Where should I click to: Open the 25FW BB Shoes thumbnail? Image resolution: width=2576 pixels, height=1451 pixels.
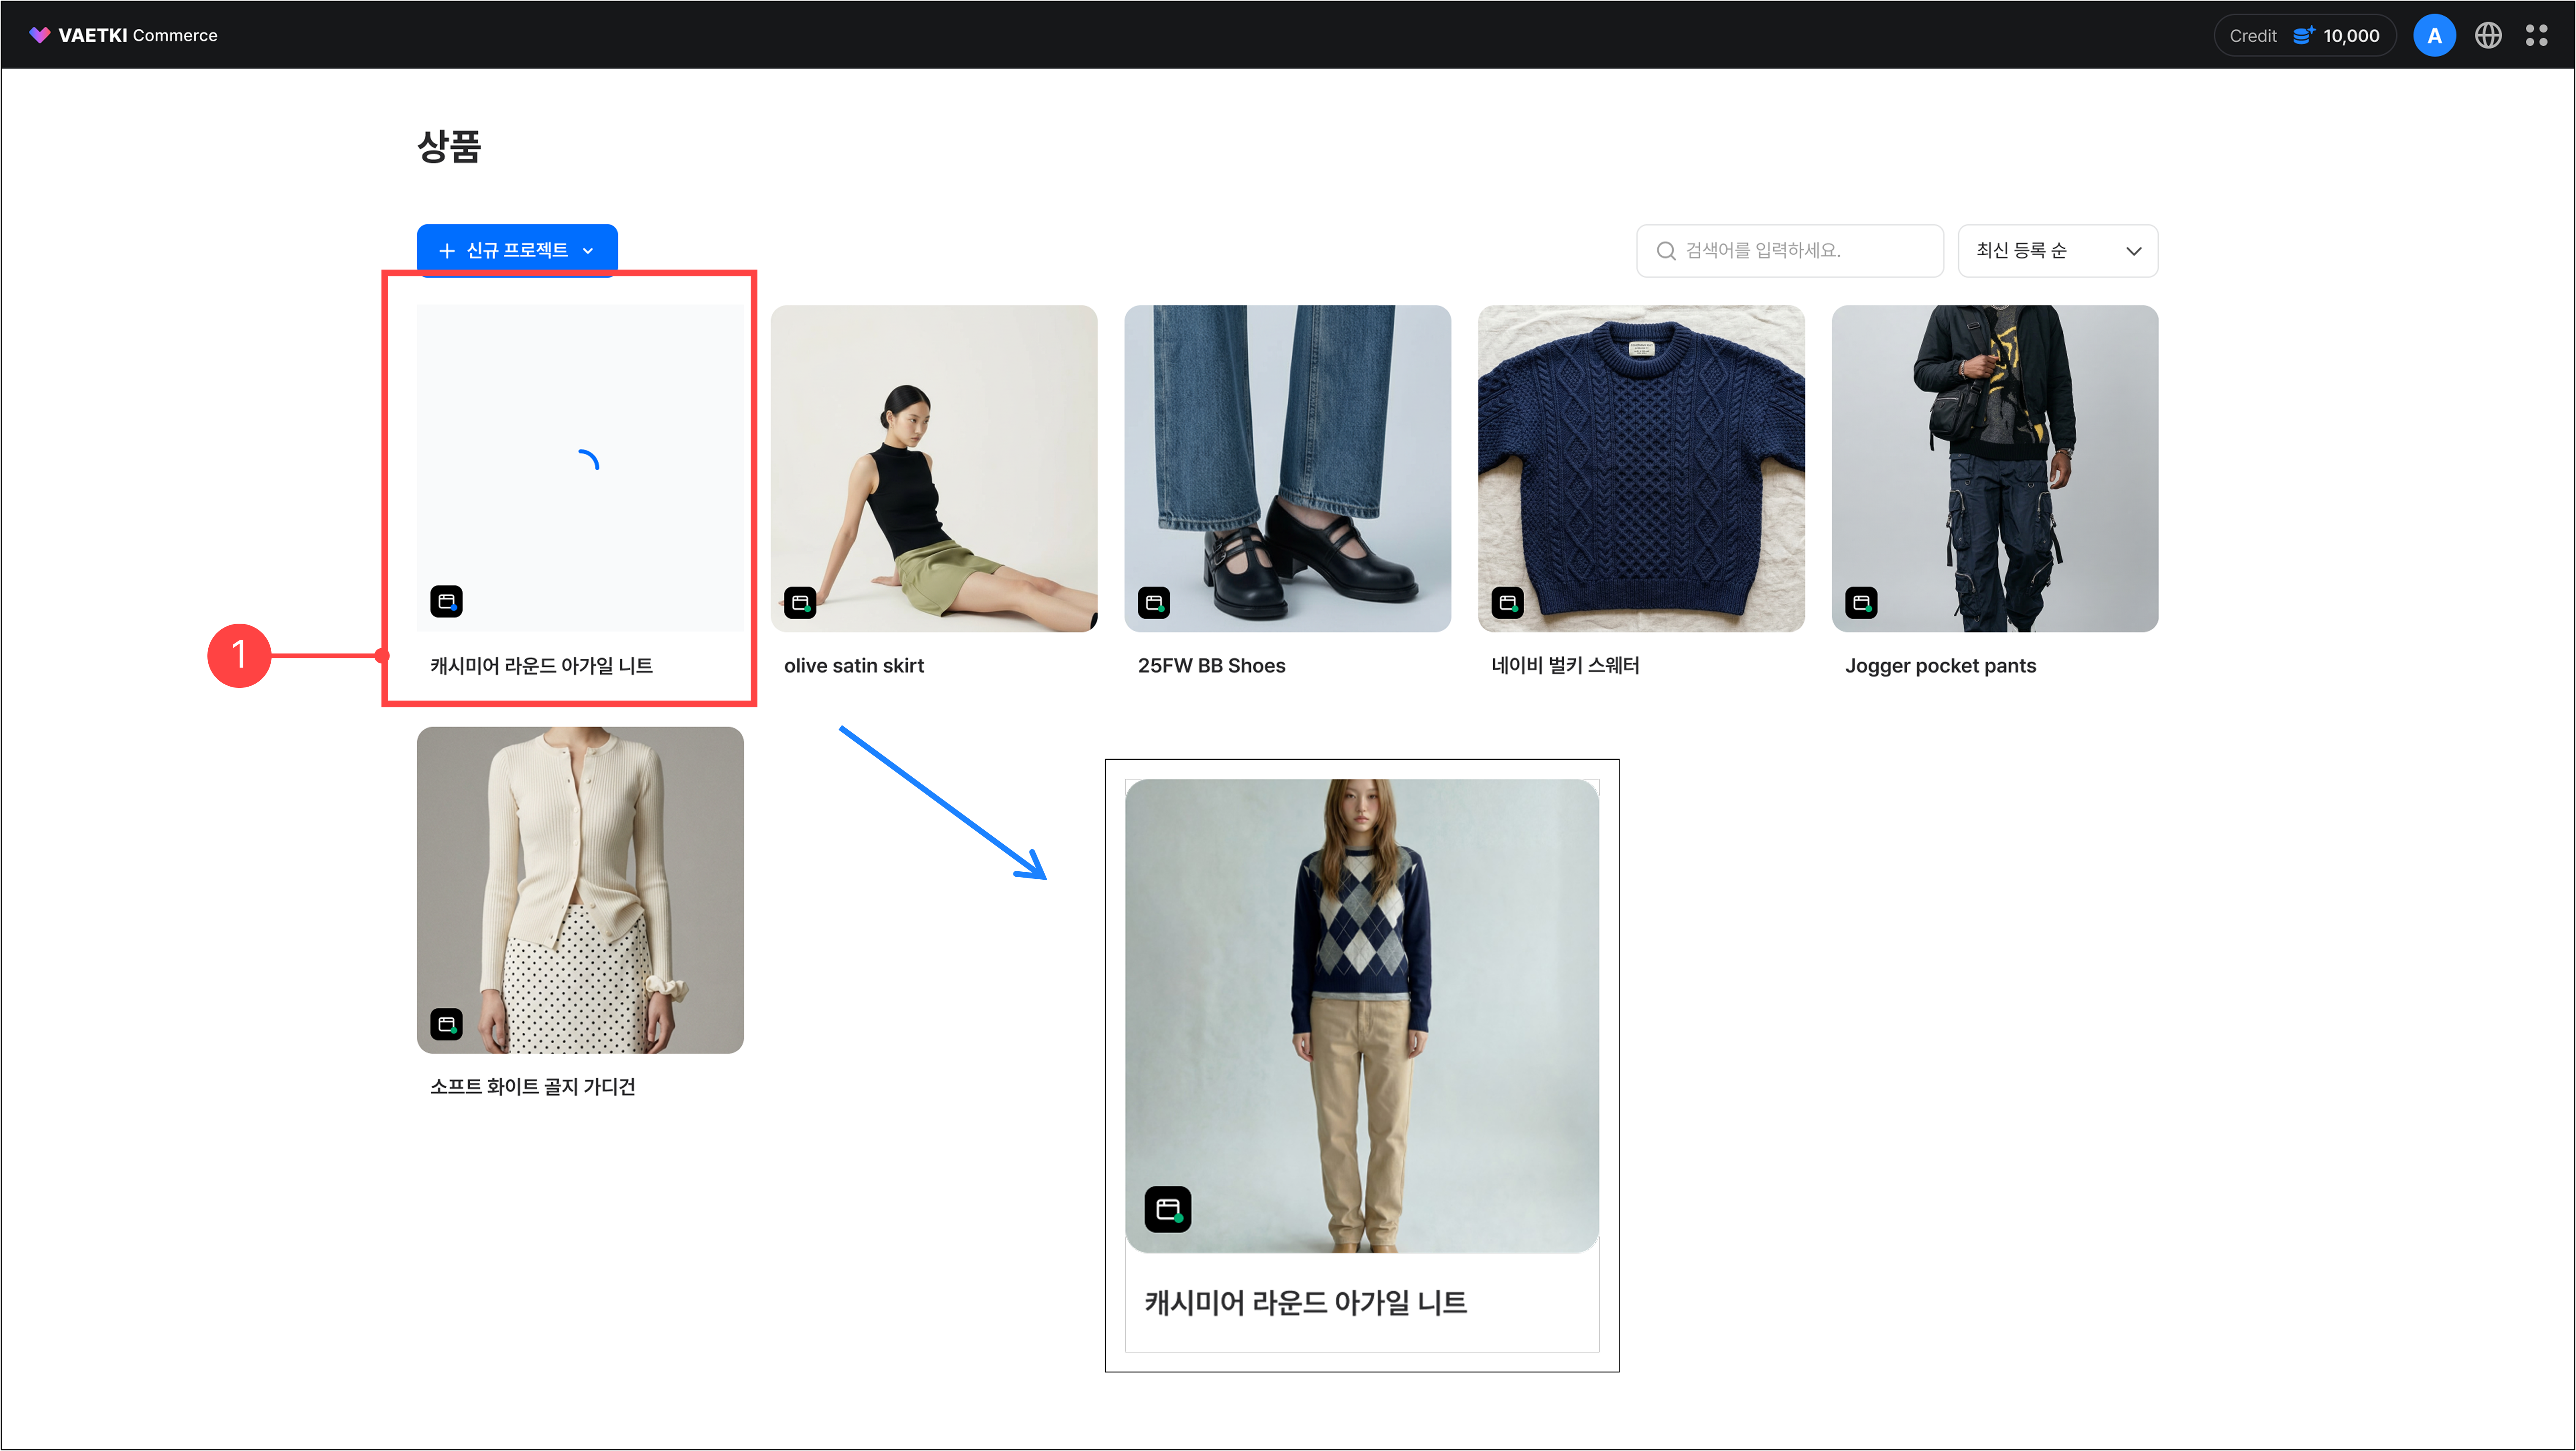click(1288, 468)
